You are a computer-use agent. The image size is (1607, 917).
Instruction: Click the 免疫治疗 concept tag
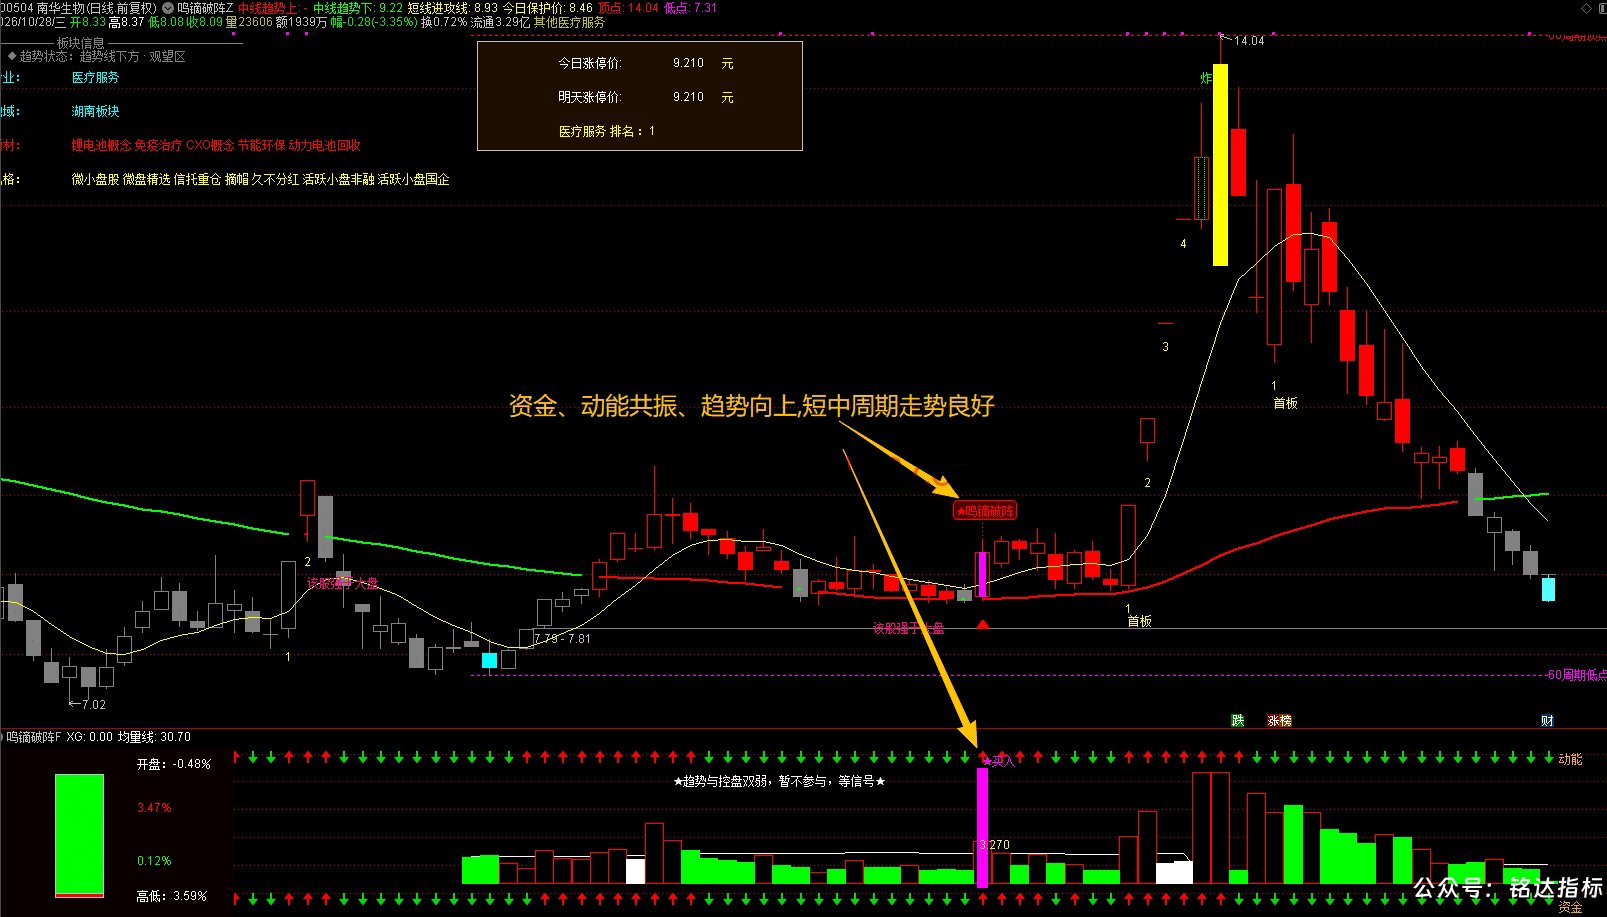pyautogui.click(x=159, y=145)
